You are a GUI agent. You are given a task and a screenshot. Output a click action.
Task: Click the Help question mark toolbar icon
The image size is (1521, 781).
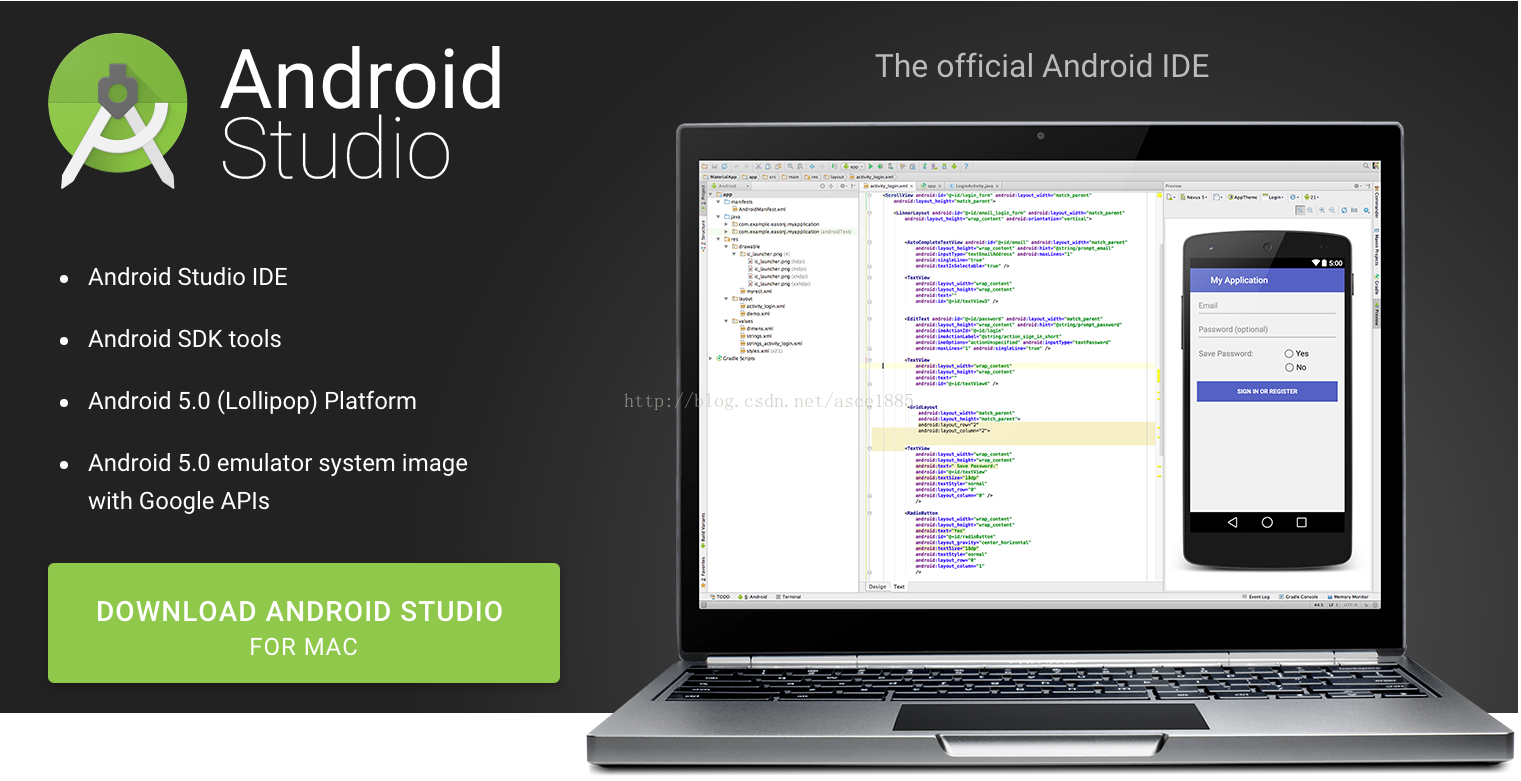[965, 166]
